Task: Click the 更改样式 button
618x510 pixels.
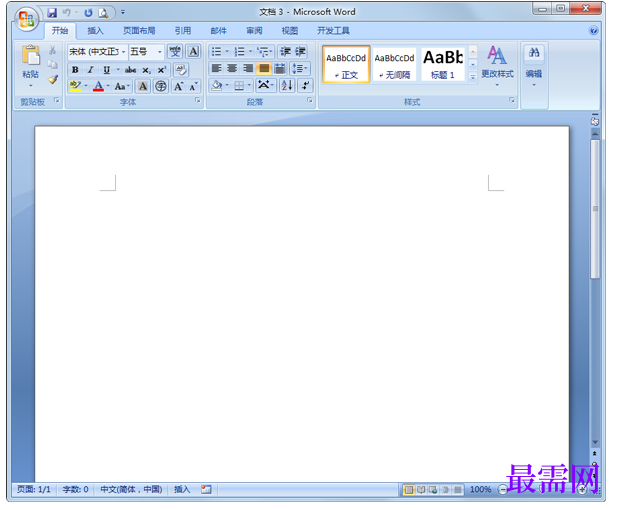Action: pyautogui.click(x=497, y=65)
